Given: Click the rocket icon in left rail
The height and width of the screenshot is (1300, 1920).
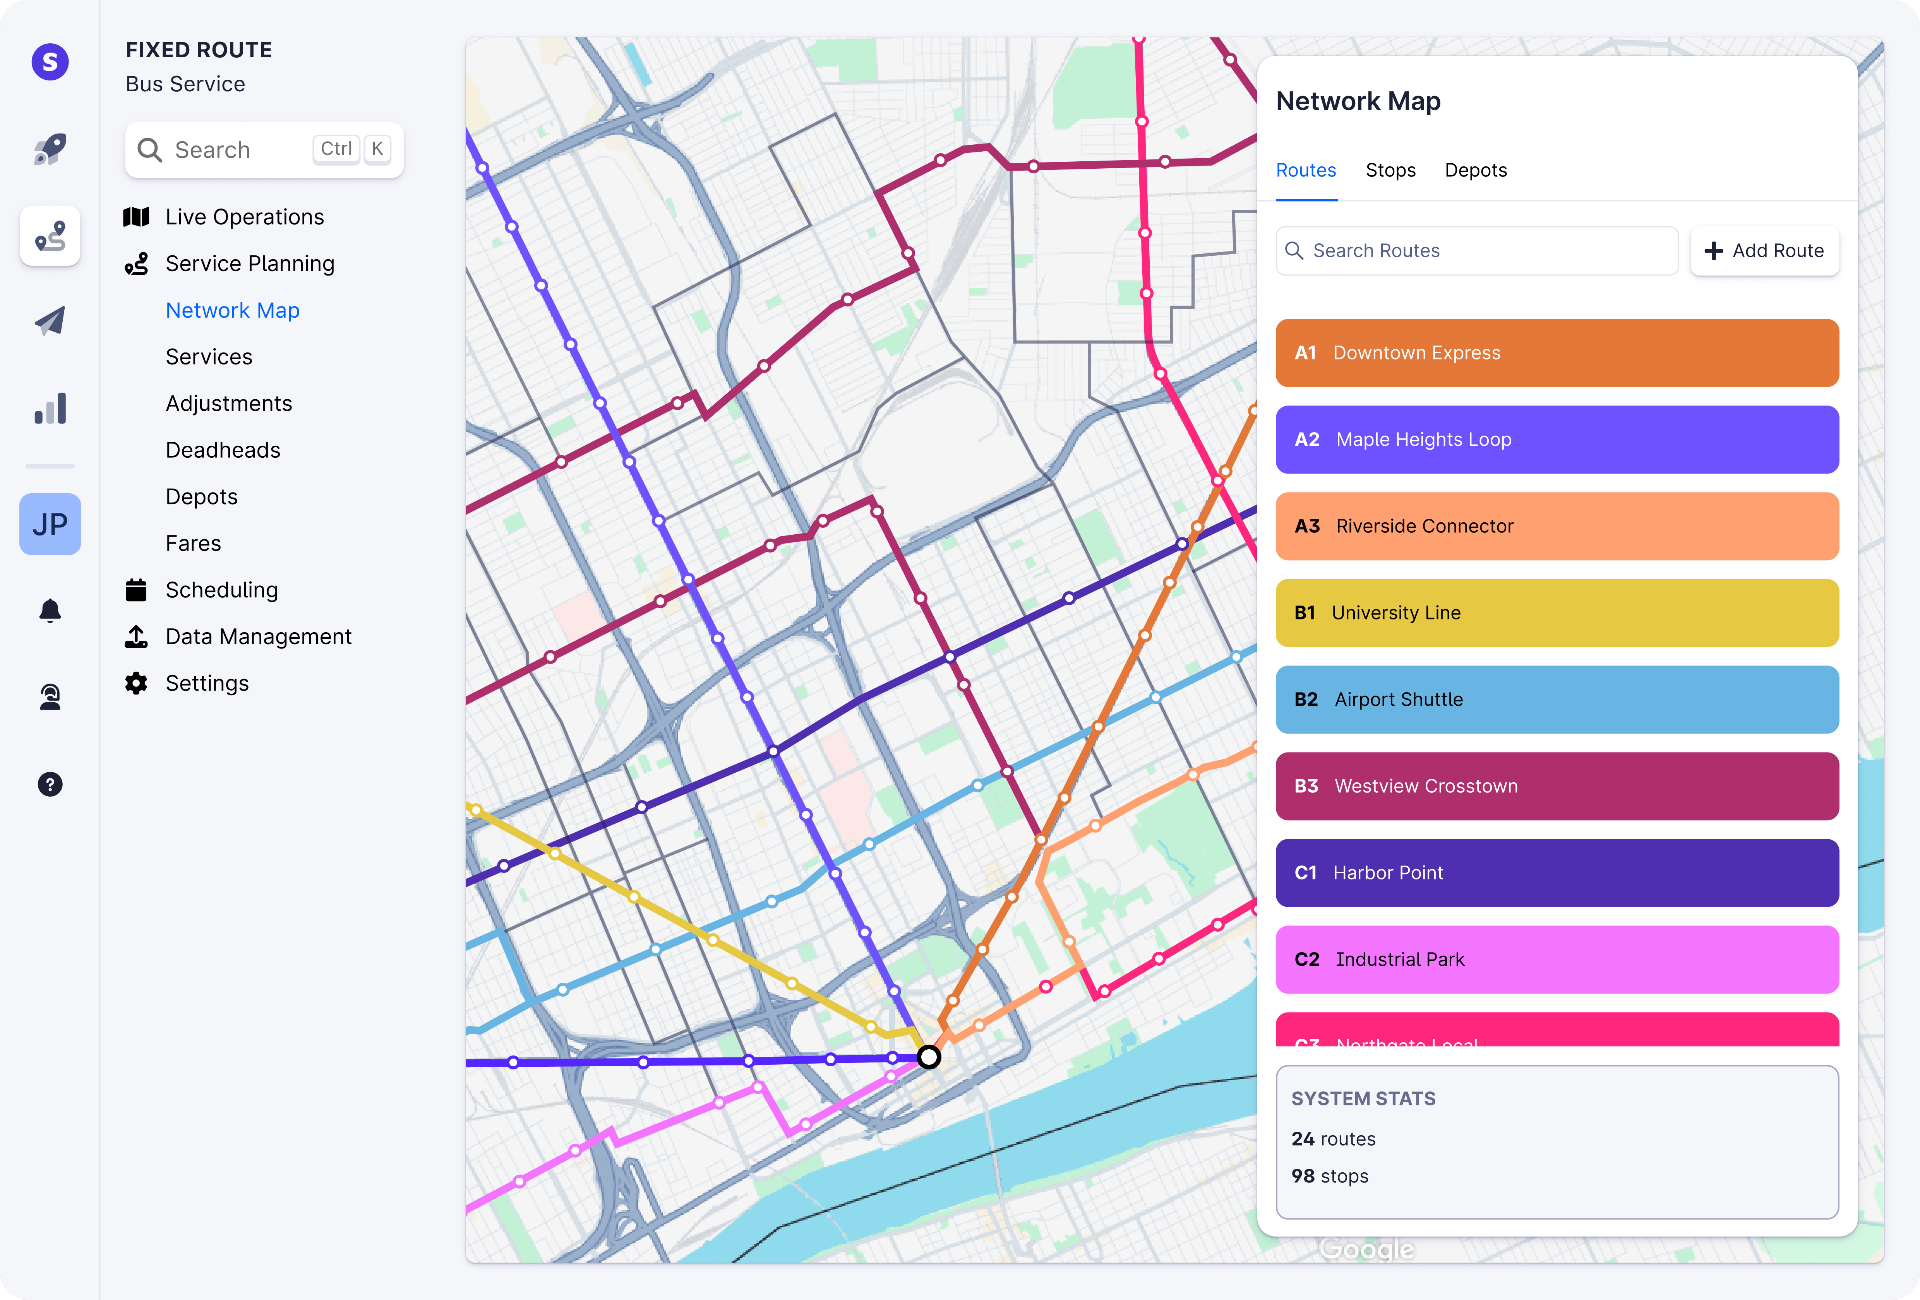Looking at the screenshot, I should (50, 149).
